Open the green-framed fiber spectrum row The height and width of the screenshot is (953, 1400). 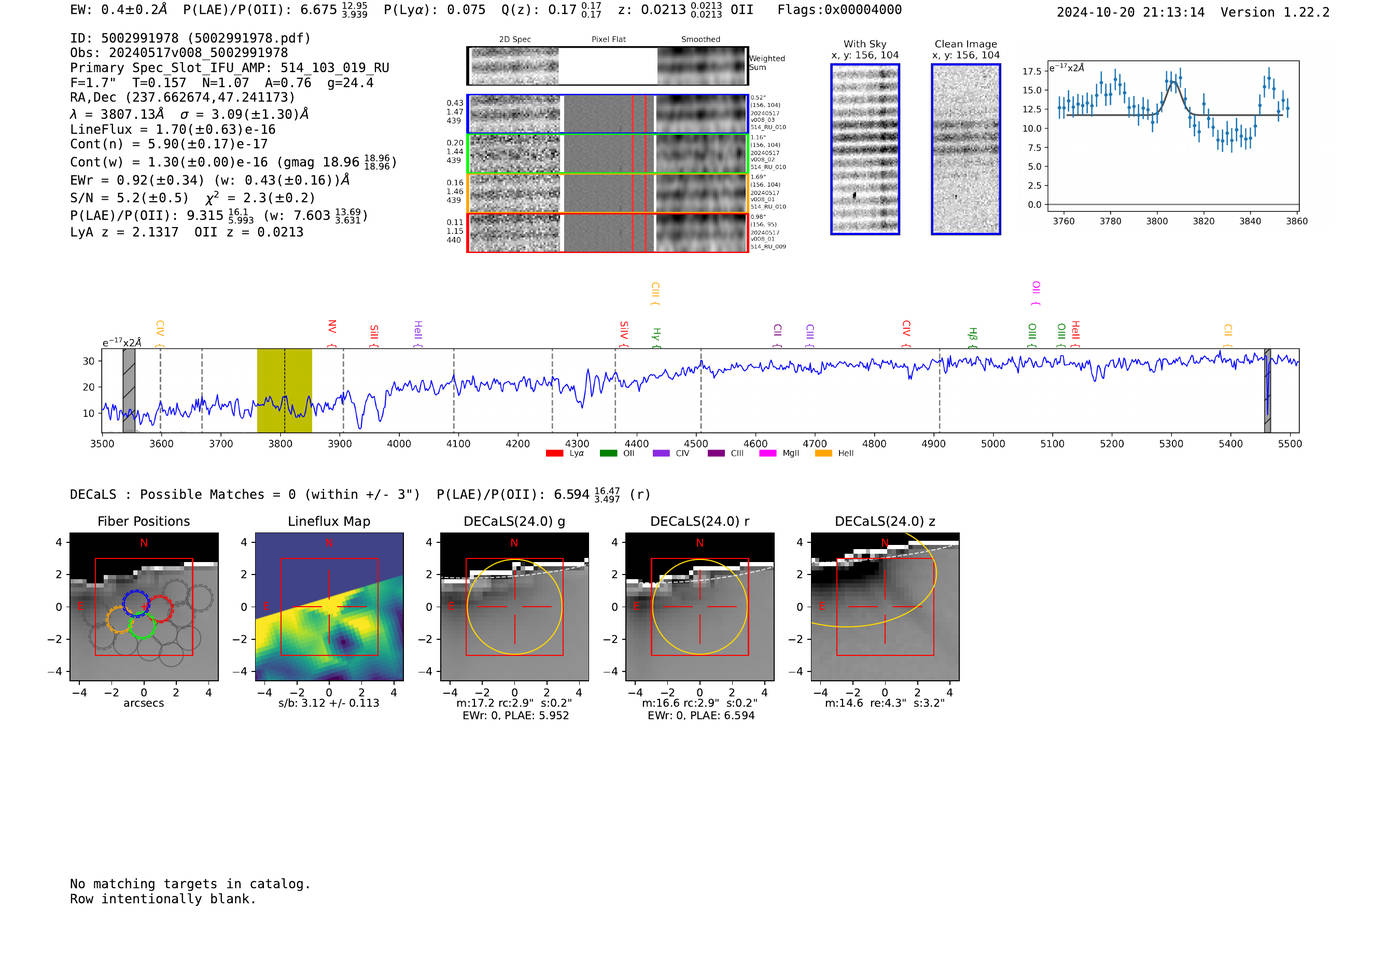tap(607, 154)
